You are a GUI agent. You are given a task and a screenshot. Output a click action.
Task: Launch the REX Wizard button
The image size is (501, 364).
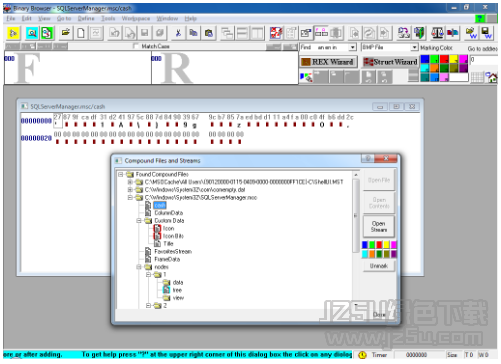coord(328,62)
